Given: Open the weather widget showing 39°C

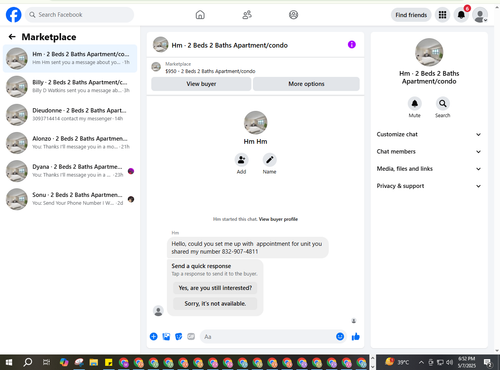Looking at the screenshot, I should (397, 362).
